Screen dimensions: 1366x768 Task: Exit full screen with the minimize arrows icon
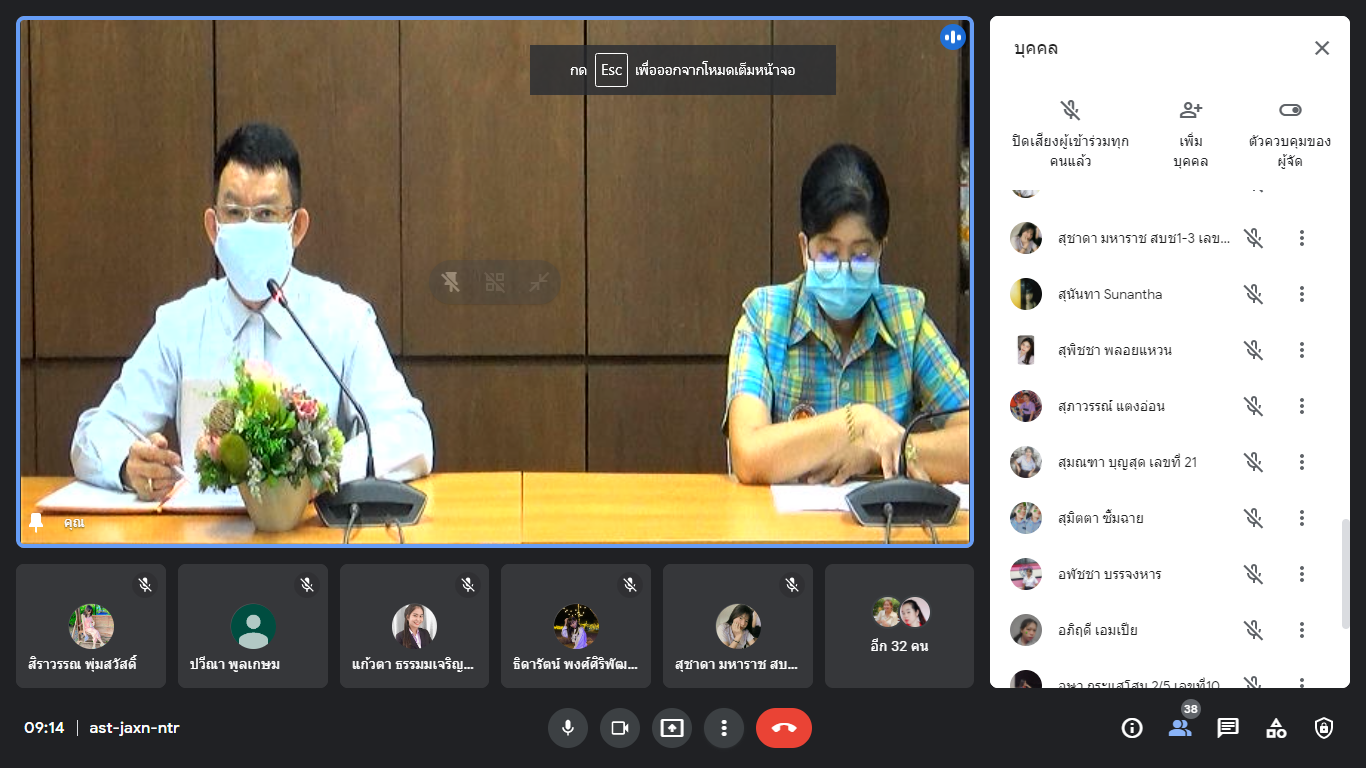click(x=539, y=282)
